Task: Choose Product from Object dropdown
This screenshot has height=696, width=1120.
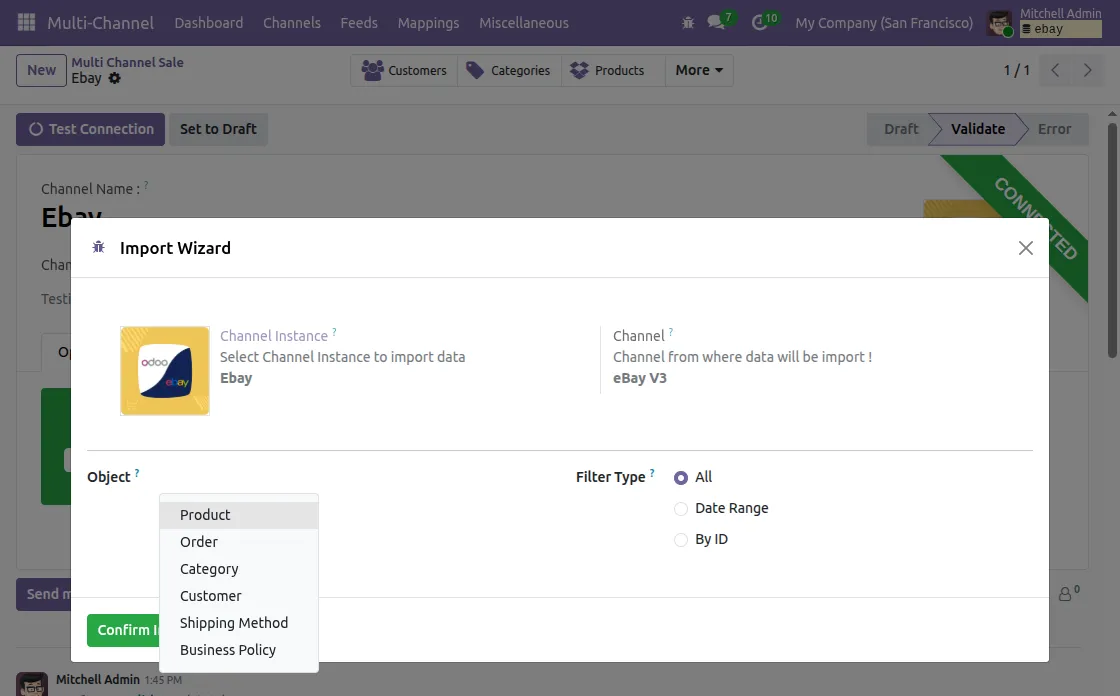Action: coord(239,515)
